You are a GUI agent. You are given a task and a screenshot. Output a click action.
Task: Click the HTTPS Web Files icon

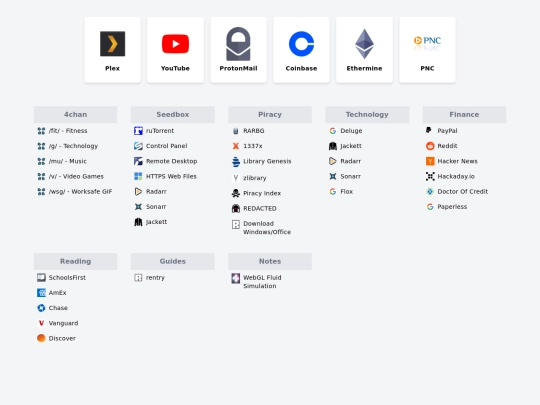138,176
